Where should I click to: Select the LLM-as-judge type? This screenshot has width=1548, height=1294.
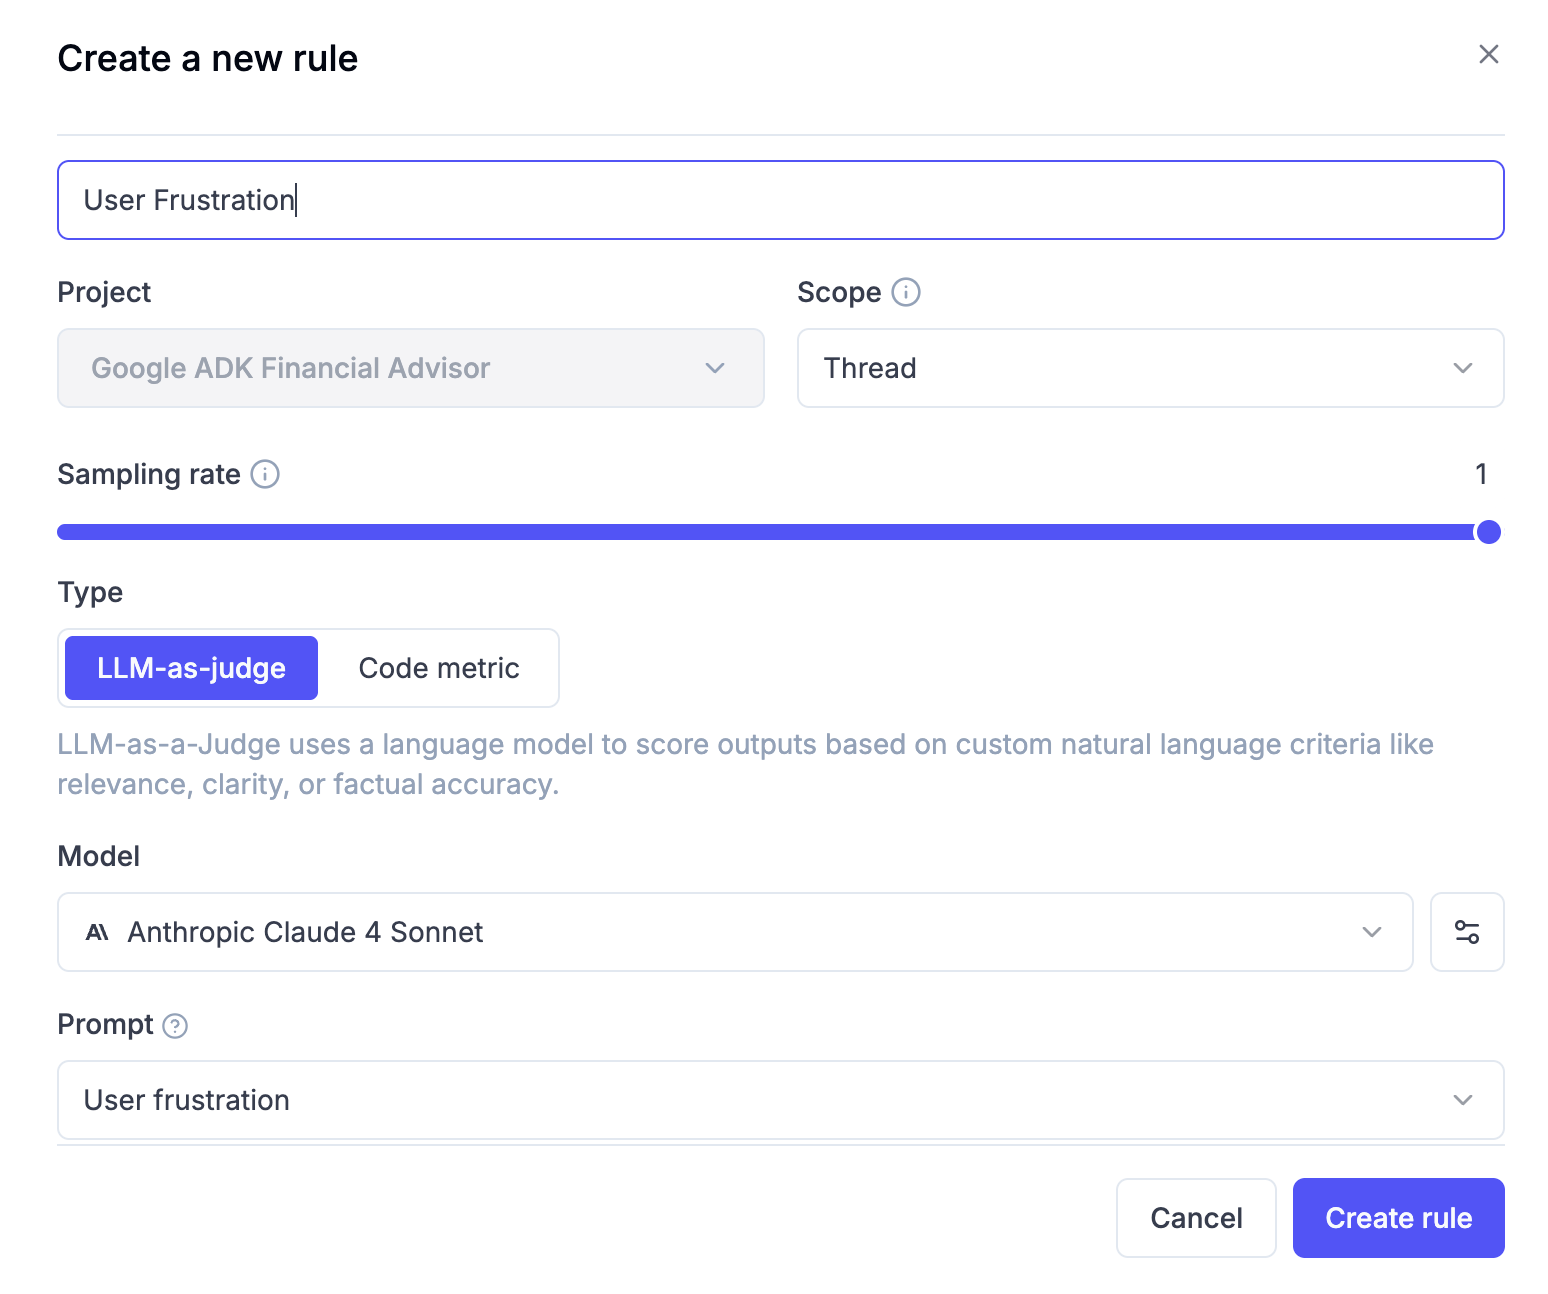click(x=190, y=668)
